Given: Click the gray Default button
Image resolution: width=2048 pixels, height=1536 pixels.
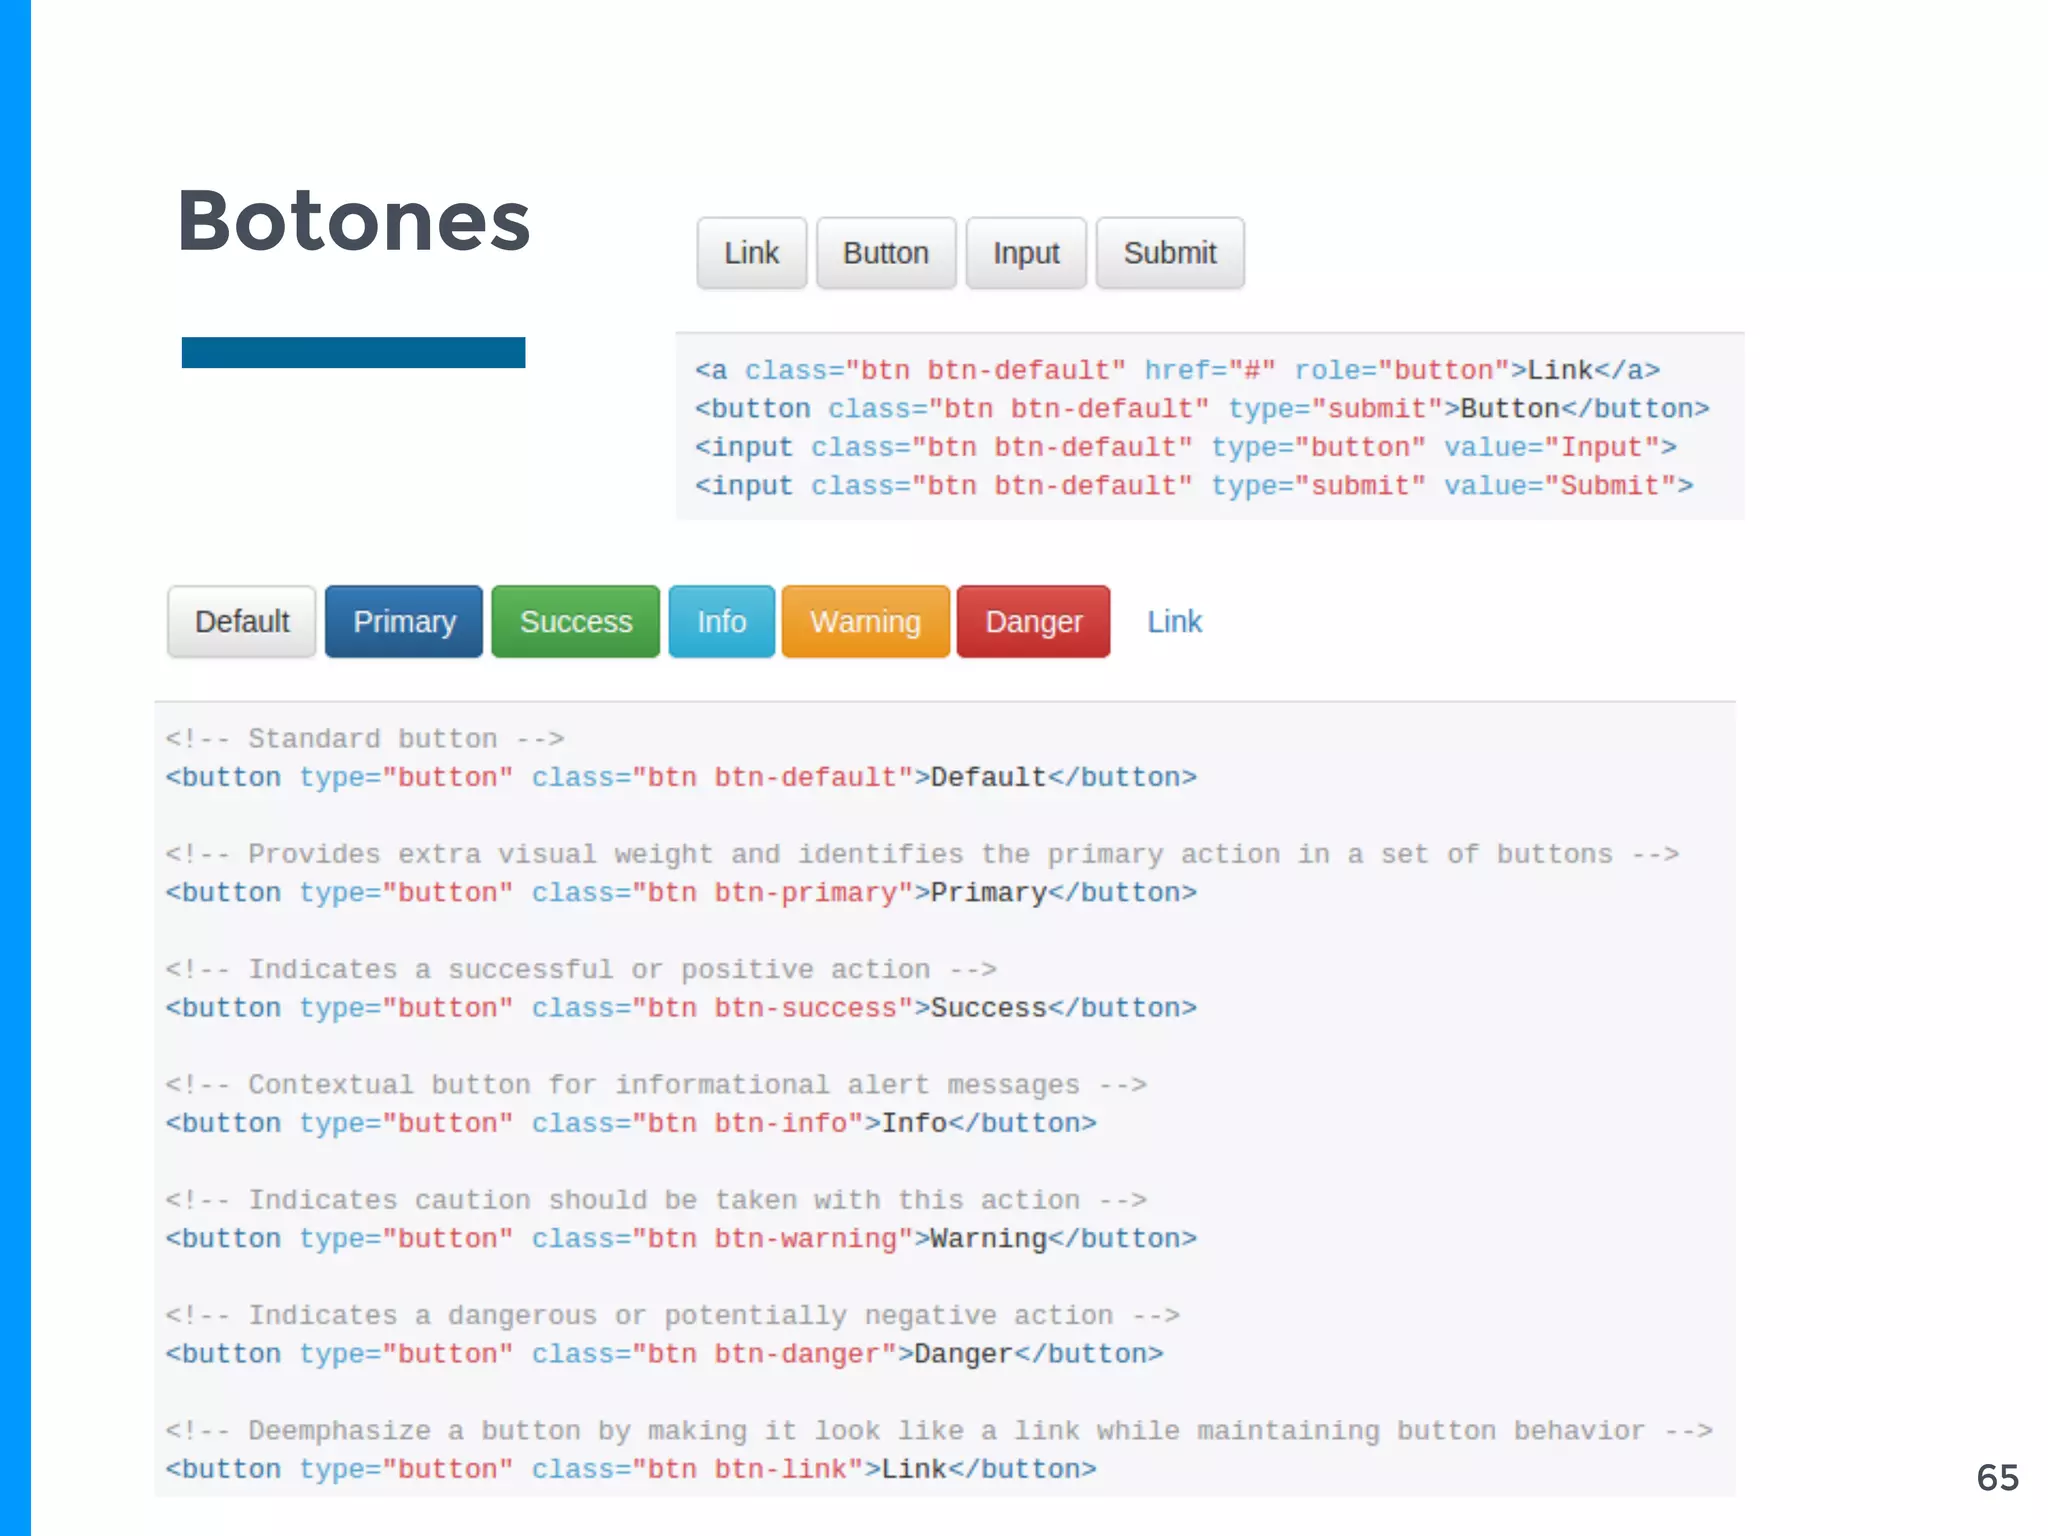Looking at the screenshot, I should pyautogui.click(x=242, y=621).
